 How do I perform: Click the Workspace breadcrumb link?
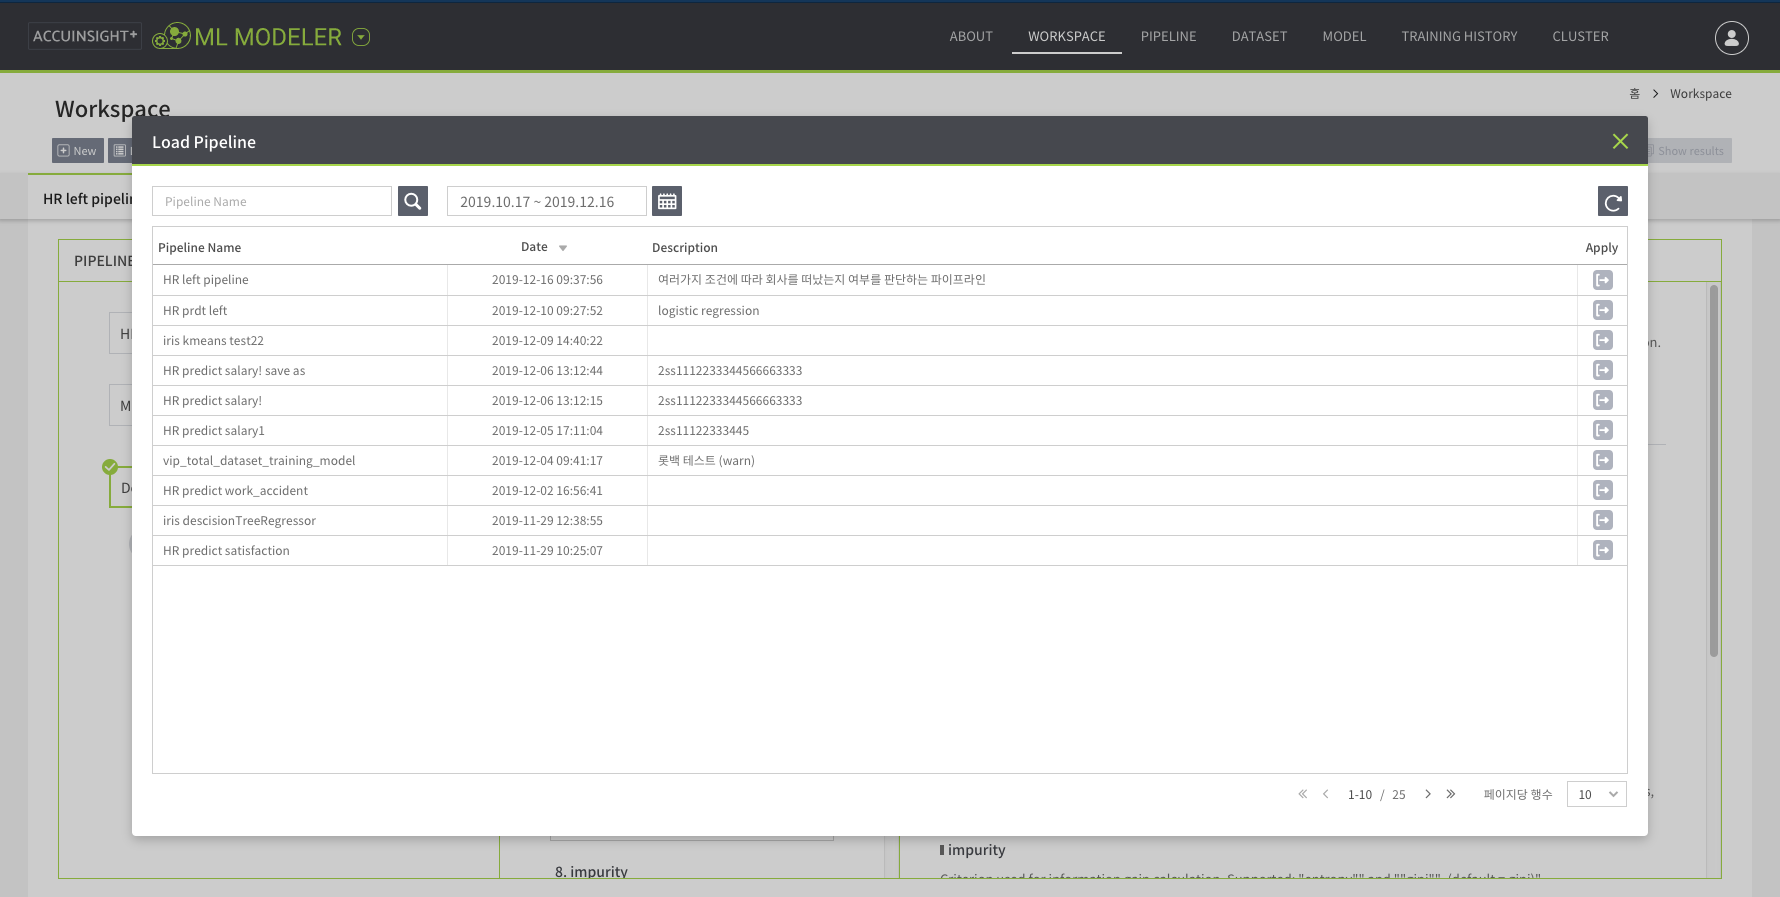1700,94
